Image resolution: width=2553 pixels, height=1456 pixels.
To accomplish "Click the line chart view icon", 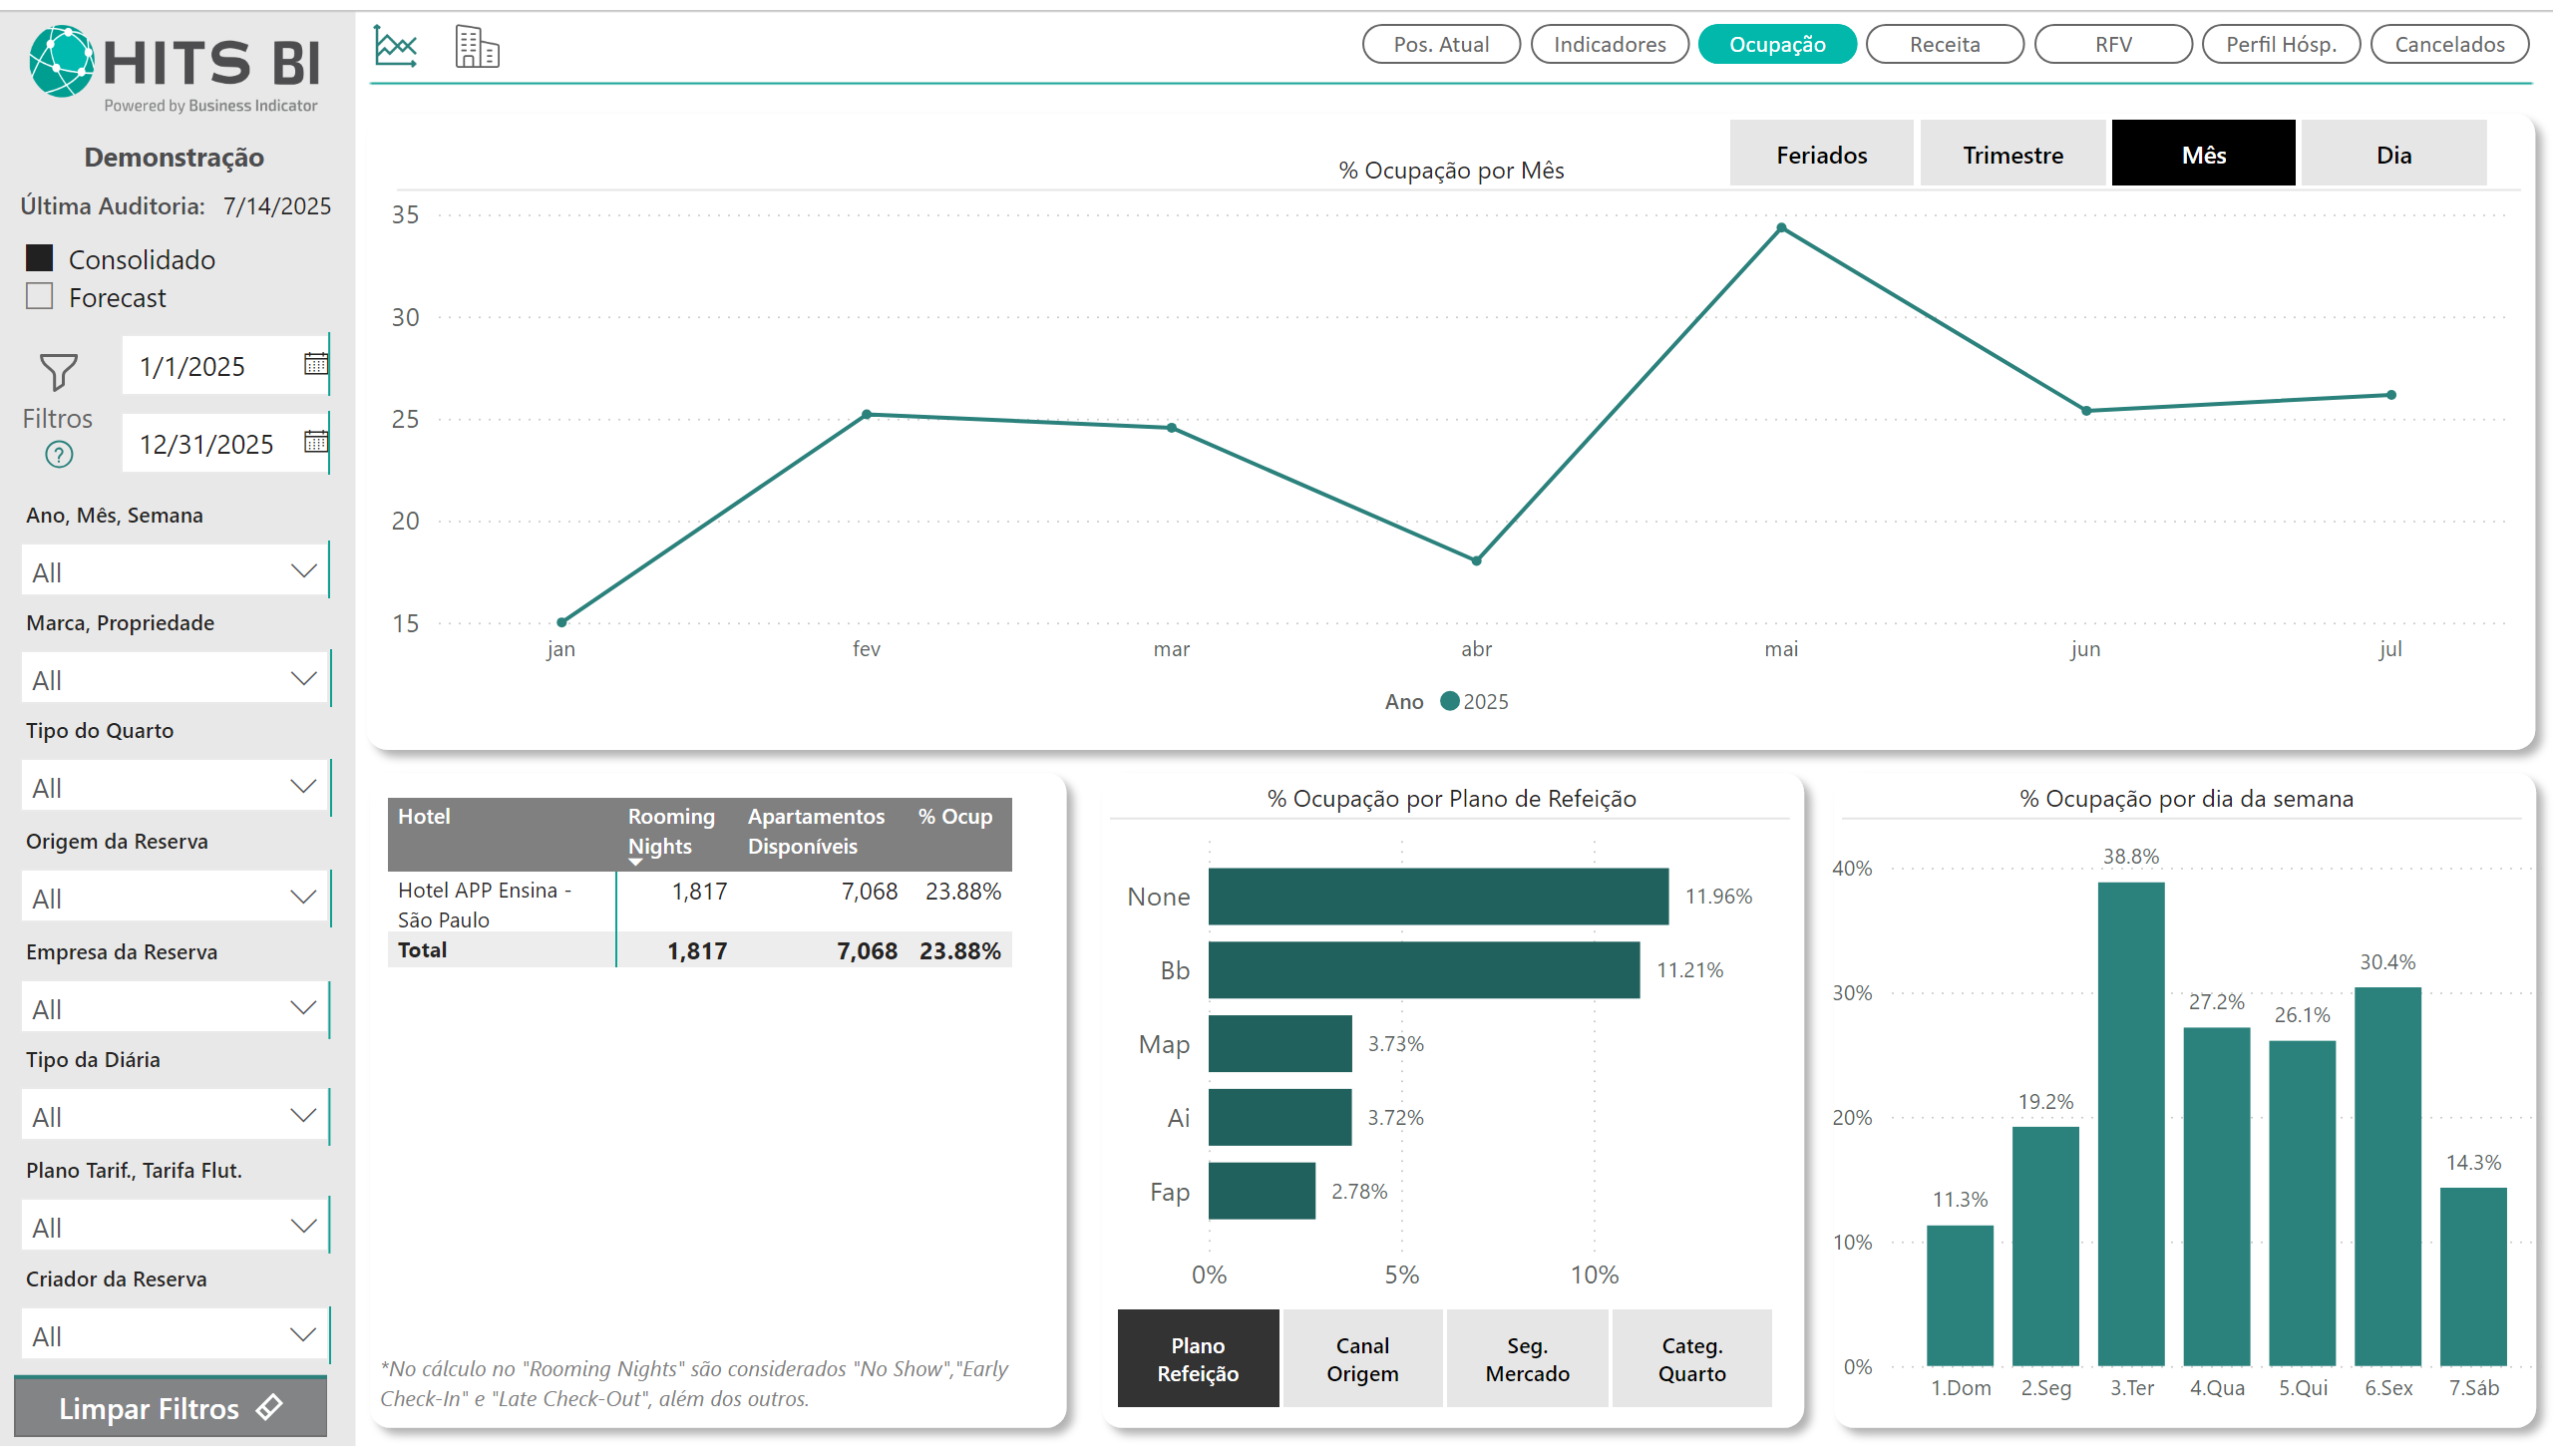I will pyautogui.click(x=396, y=46).
